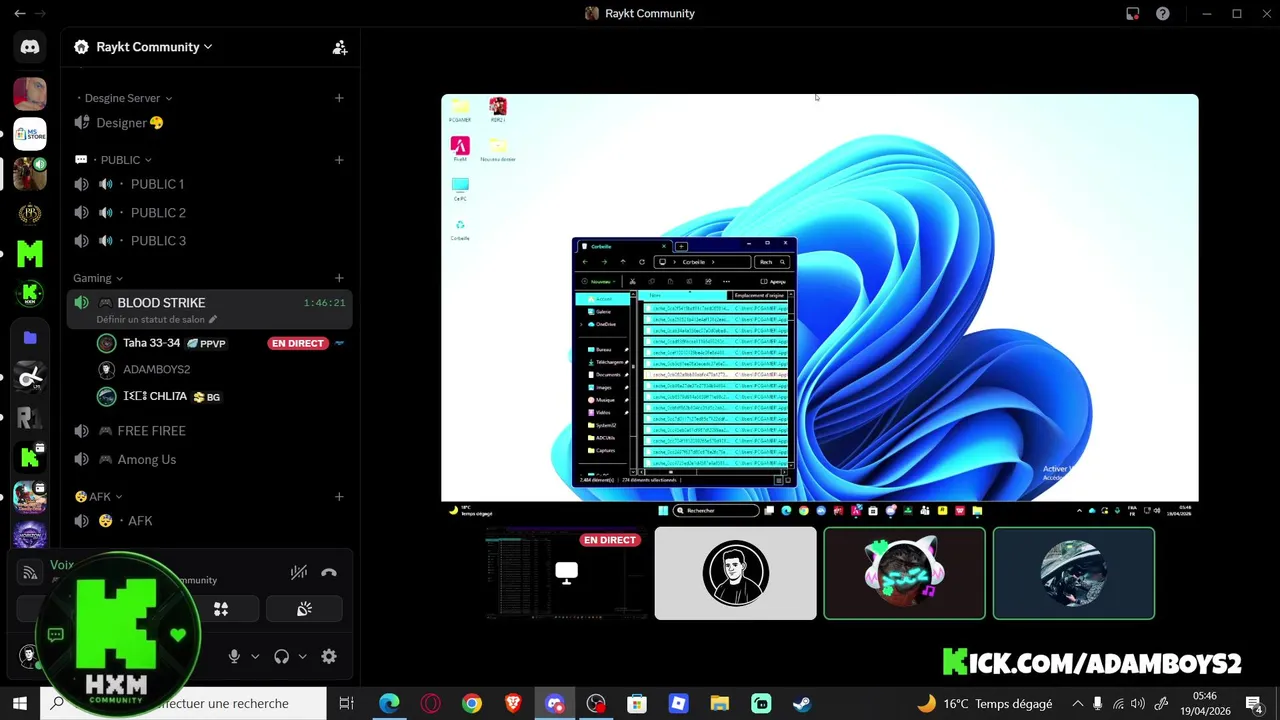Open Roblox from the Windows taskbar
This screenshot has width=1280, height=720.
678,703
